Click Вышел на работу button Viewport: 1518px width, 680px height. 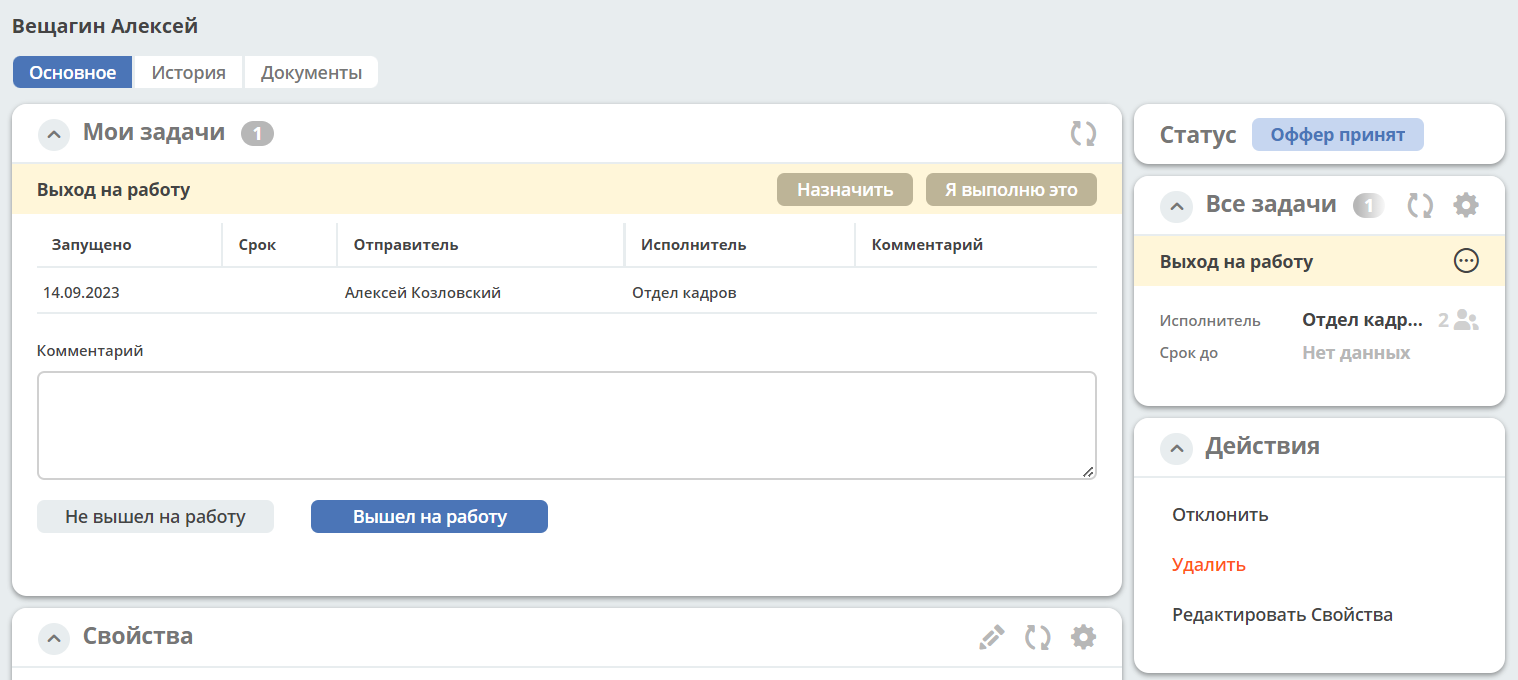[x=429, y=517]
